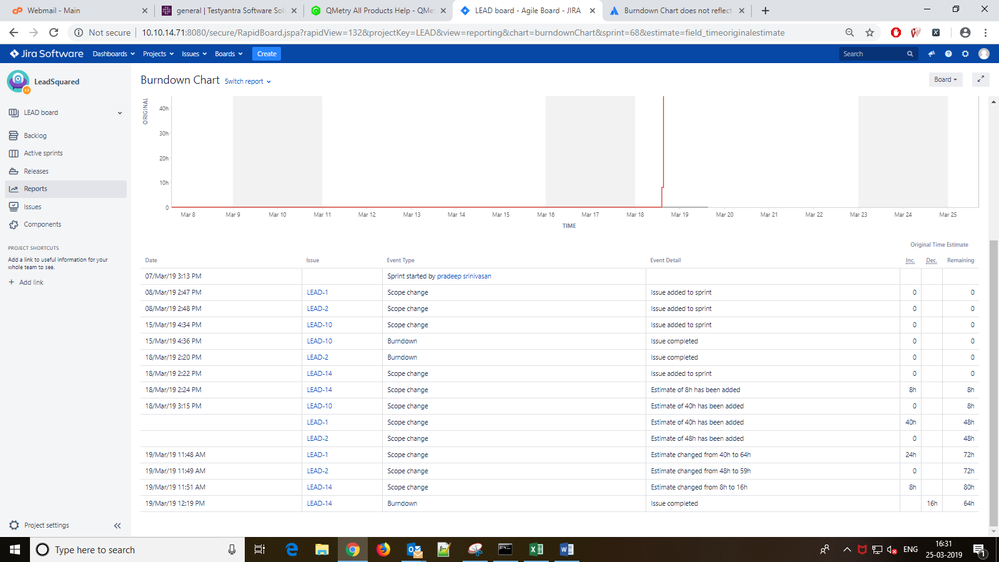The width and height of the screenshot is (999, 562).
Task: Open Project settings gear
Action: [x=14, y=526]
